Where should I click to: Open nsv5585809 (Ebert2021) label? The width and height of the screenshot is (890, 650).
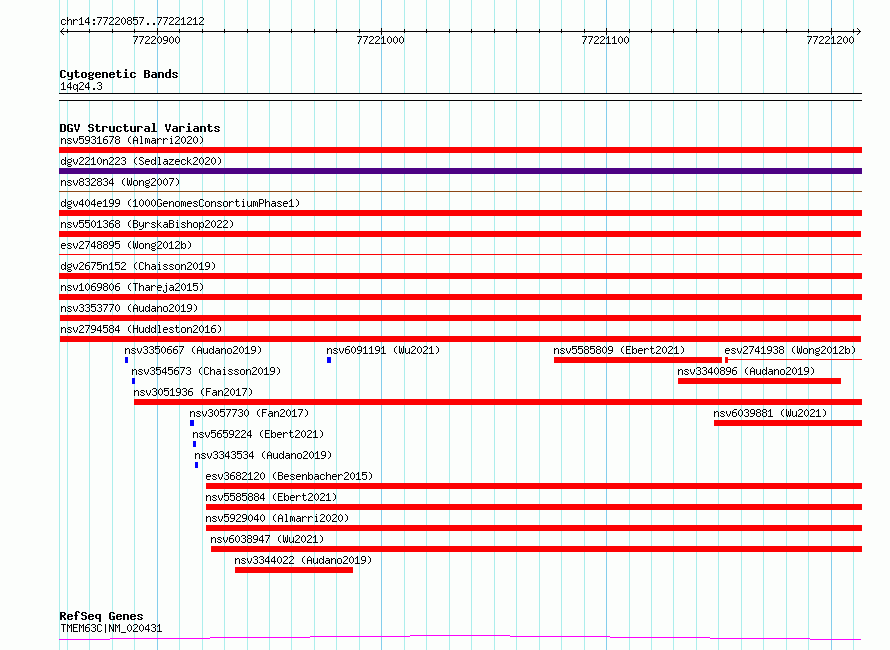point(619,350)
